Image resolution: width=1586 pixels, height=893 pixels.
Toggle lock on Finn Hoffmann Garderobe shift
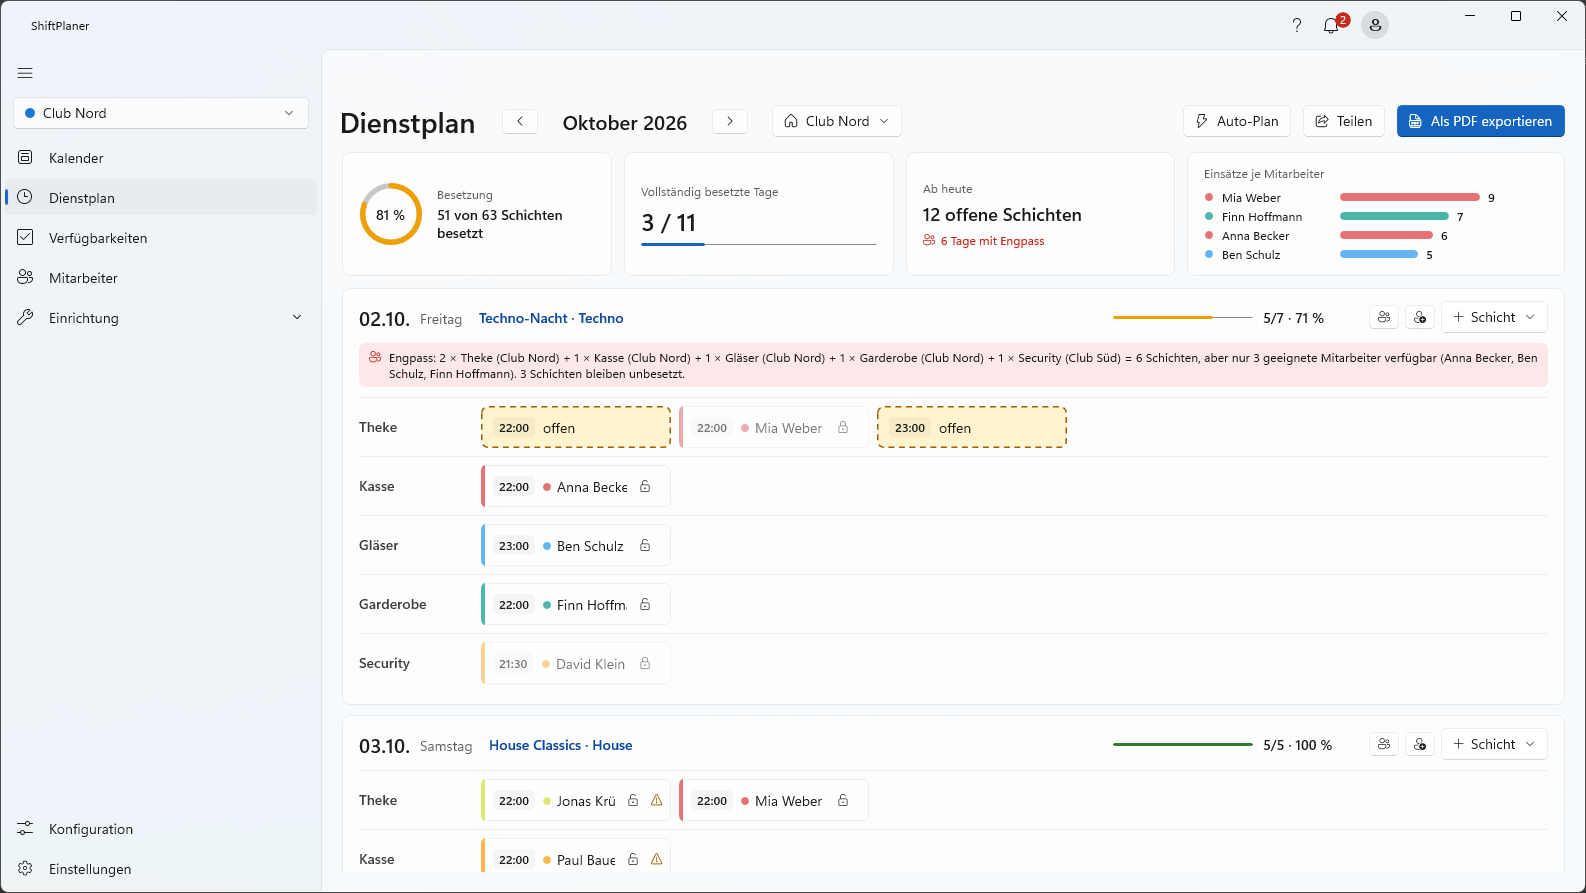[x=645, y=604]
